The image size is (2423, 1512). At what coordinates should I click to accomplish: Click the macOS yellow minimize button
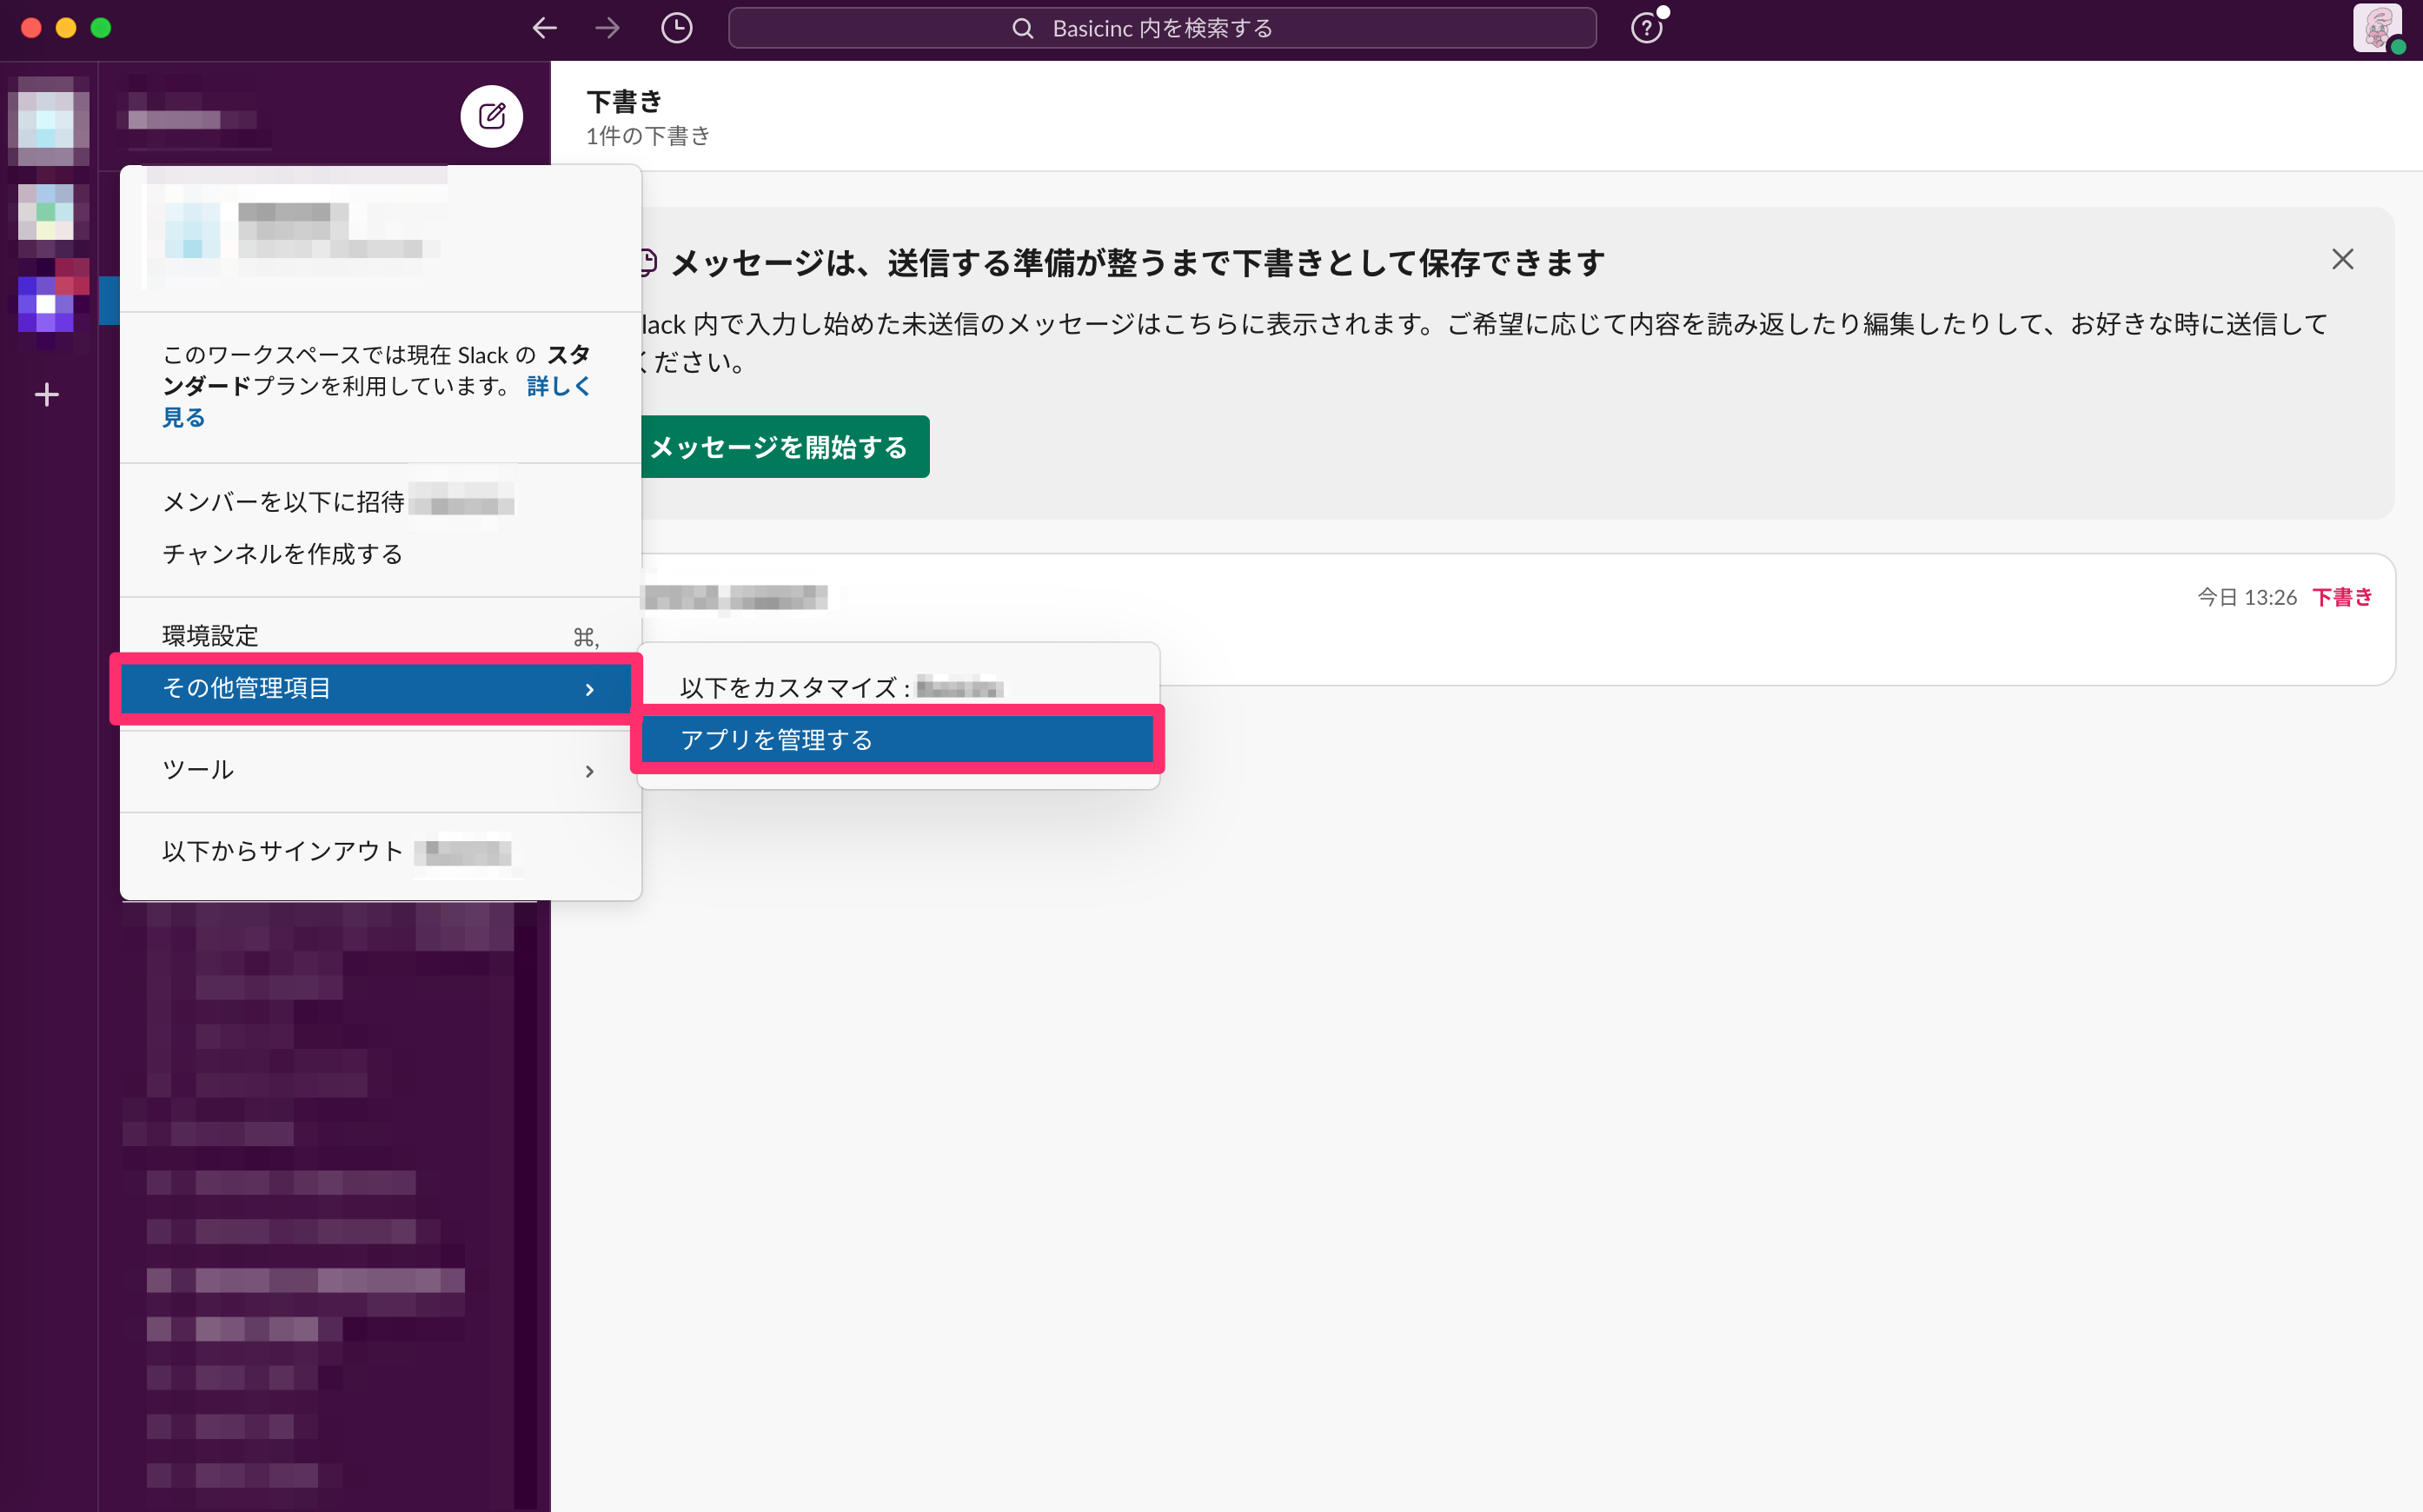66,28
